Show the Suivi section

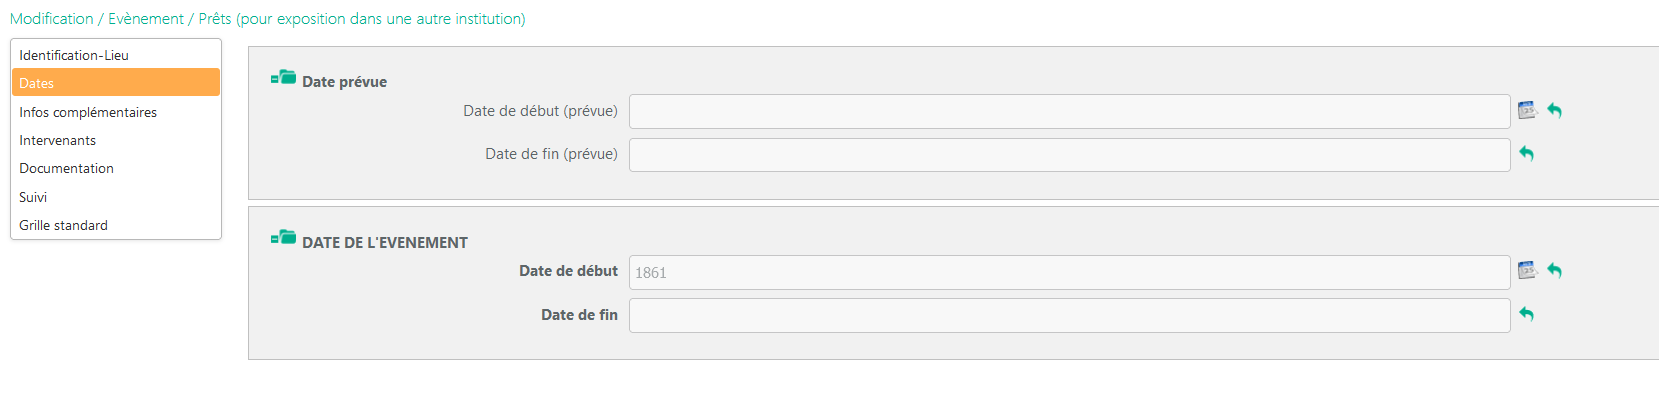33,197
